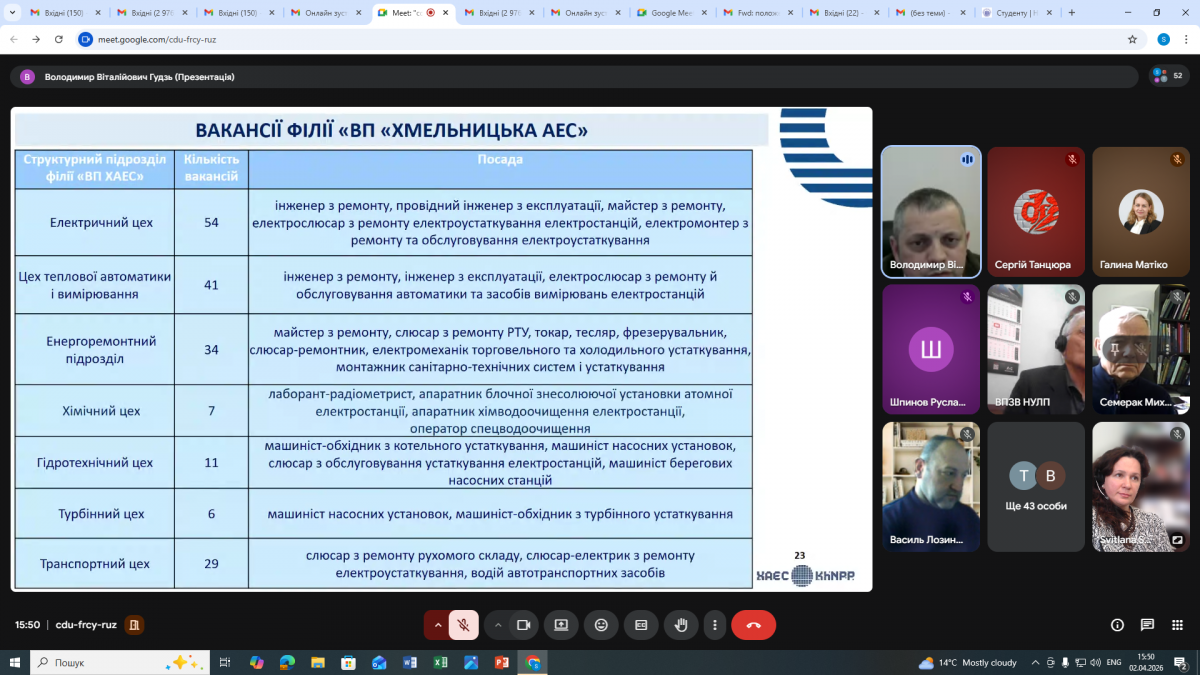Bookmark this page with star icon
Image resolution: width=1200 pixels, height=675 pixels.
coord(1132,39)
